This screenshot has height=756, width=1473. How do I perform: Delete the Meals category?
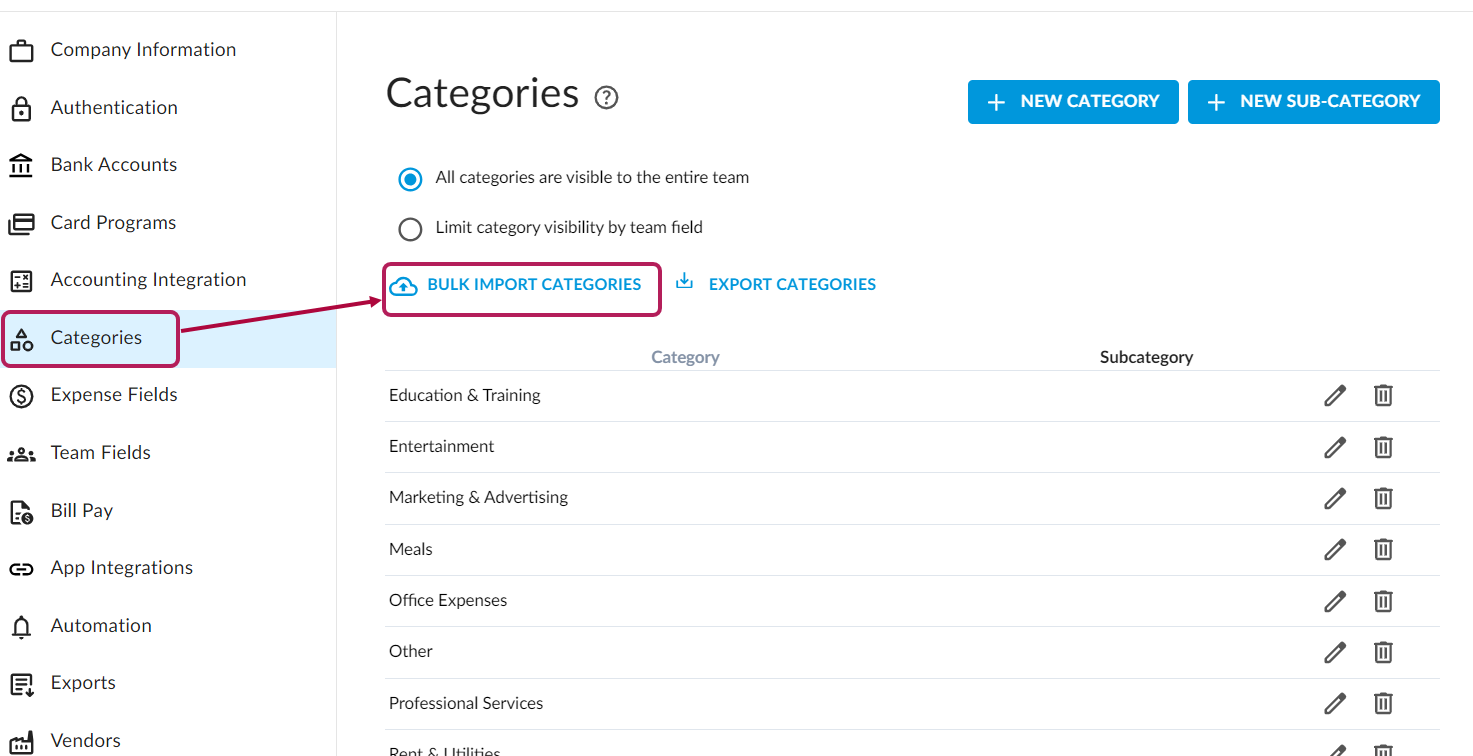[1382, 549]
